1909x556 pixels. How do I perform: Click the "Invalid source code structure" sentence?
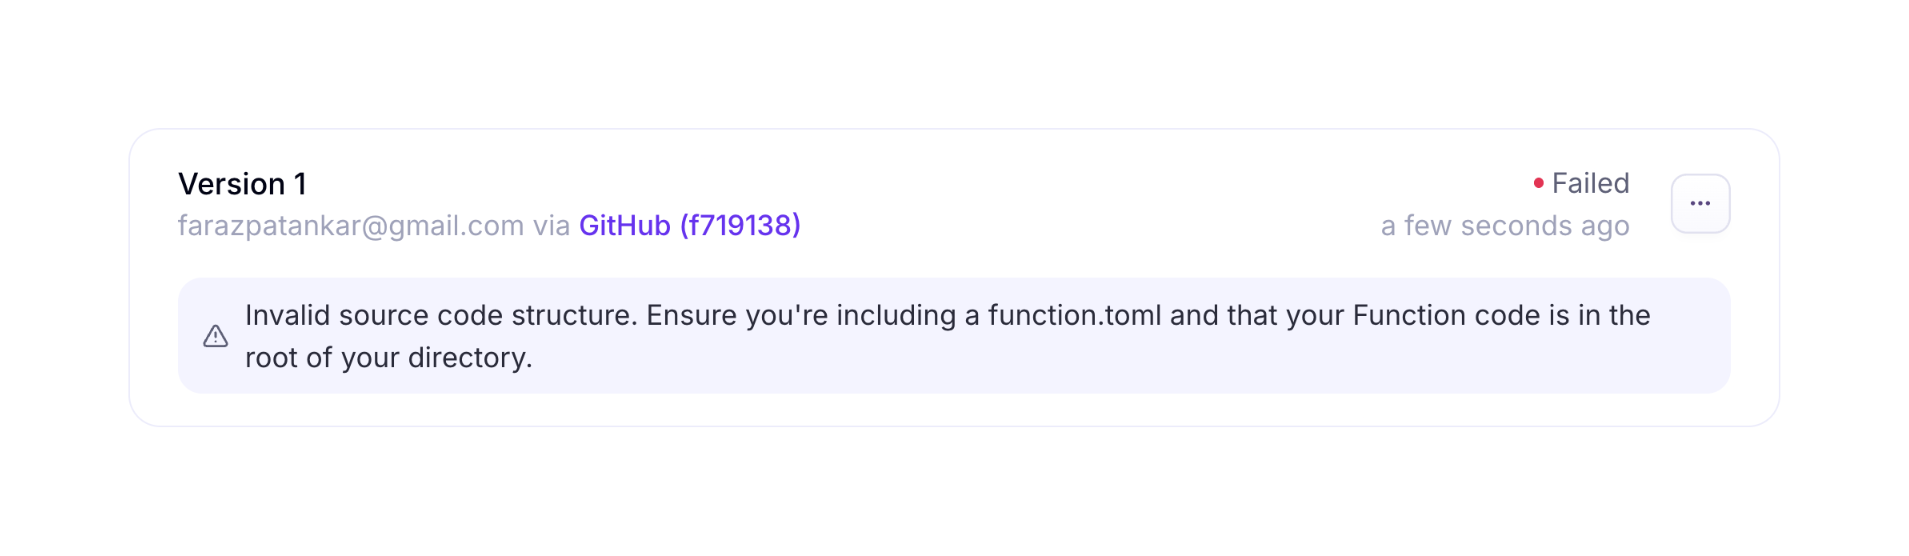[x=440, y=316]
